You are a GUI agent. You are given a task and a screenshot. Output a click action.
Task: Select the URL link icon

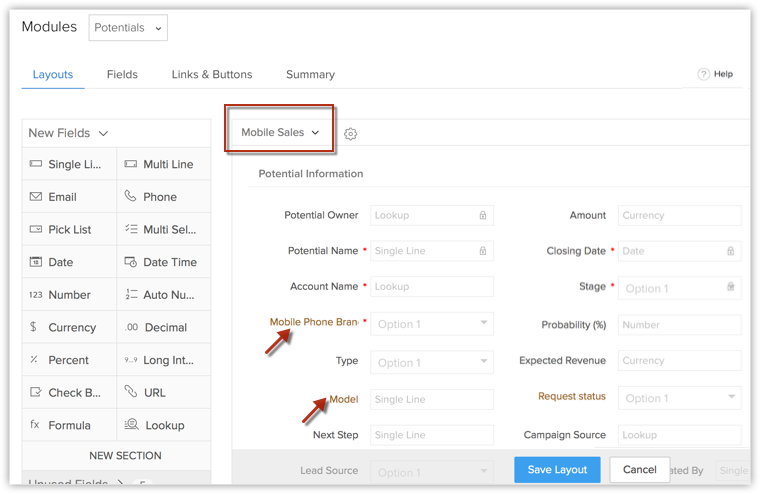pyautogui.click(x=131, y=392)
